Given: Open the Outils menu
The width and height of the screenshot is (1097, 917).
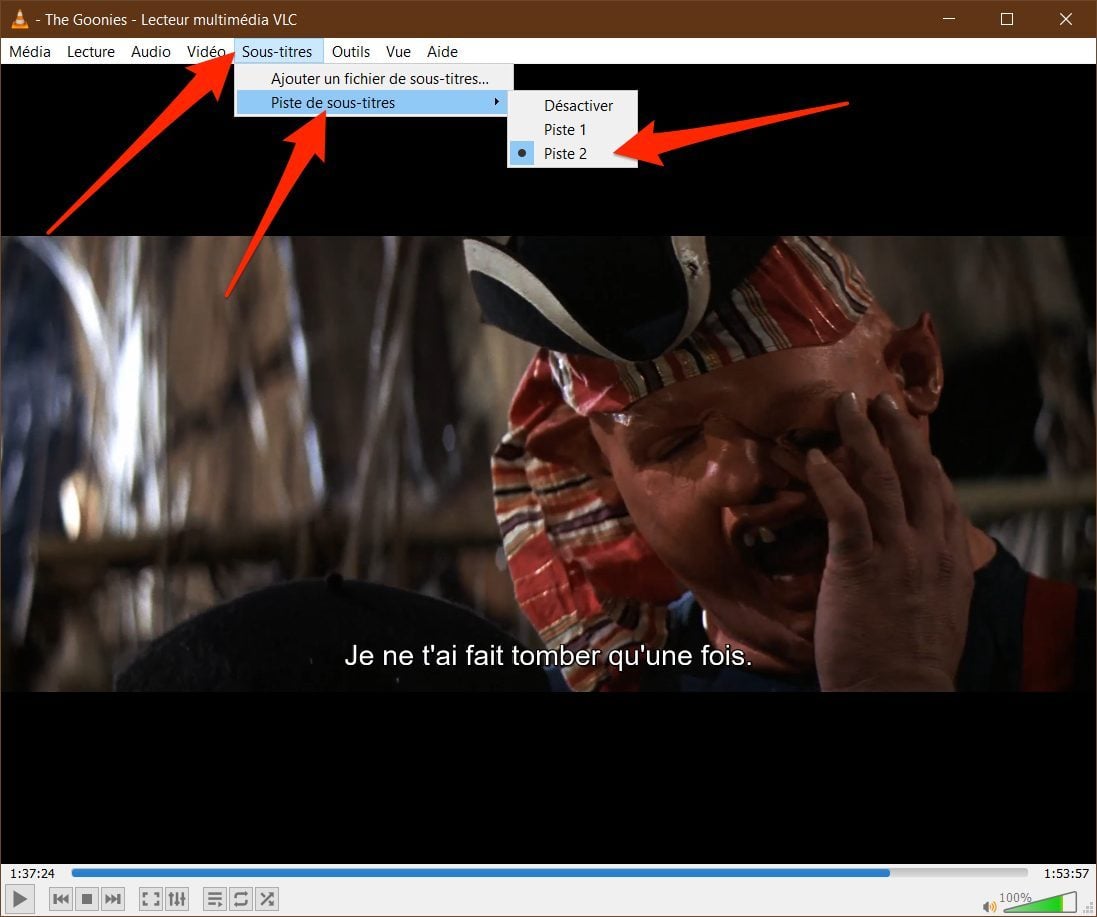Looking at the screenshot, I should pyautogui.click(x=351, y=51).
